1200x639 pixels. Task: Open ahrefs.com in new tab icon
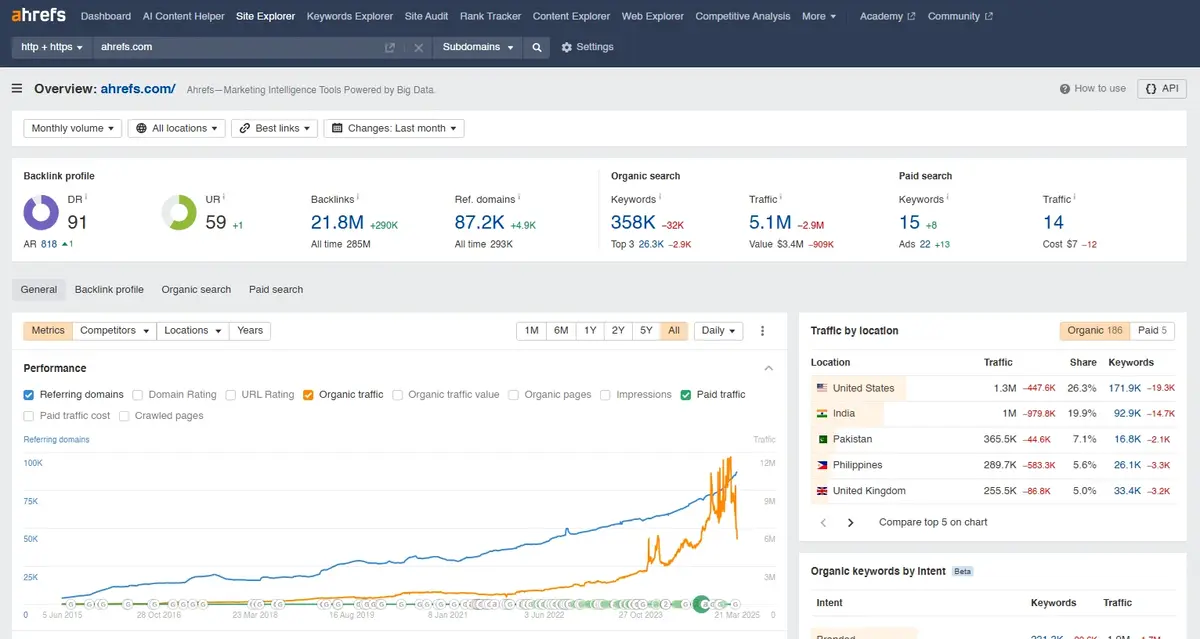tap(390, 47)
